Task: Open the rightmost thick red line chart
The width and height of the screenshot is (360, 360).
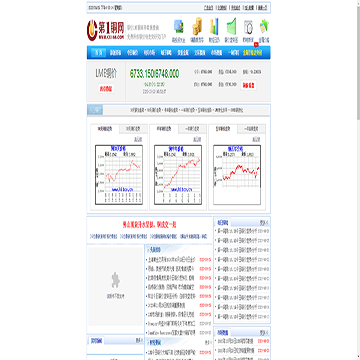Action: (237, 175)
